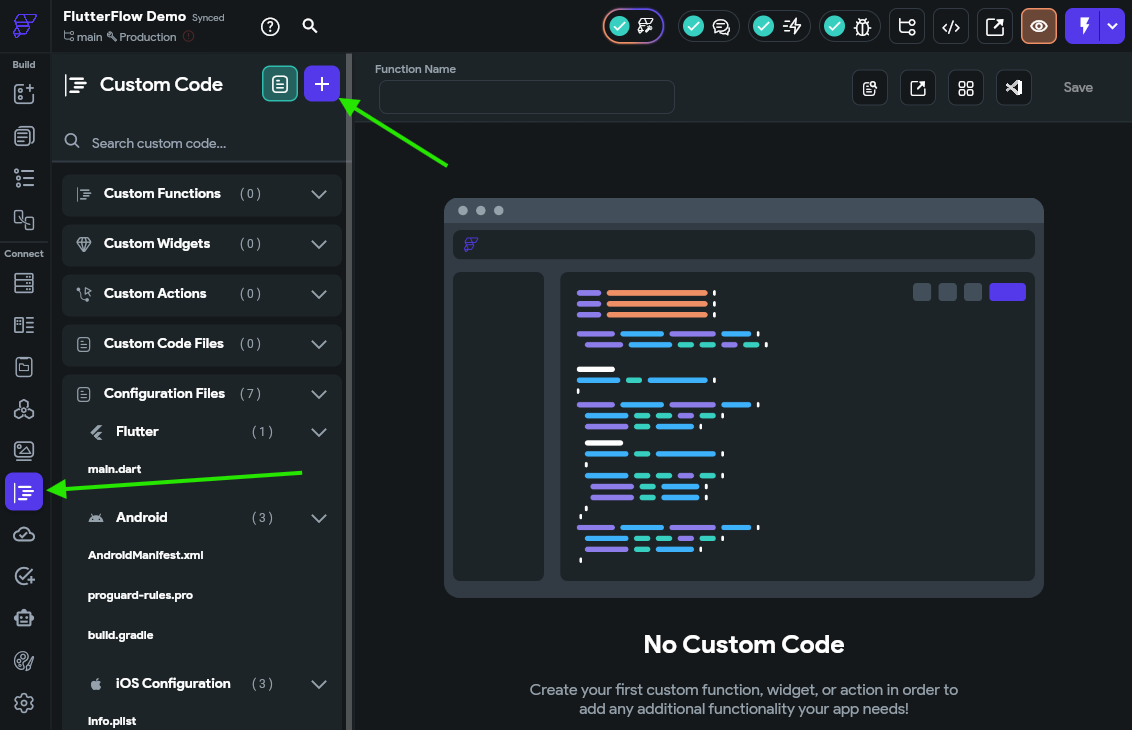
Task: Open Info.plist file
Action: (112, 721)
